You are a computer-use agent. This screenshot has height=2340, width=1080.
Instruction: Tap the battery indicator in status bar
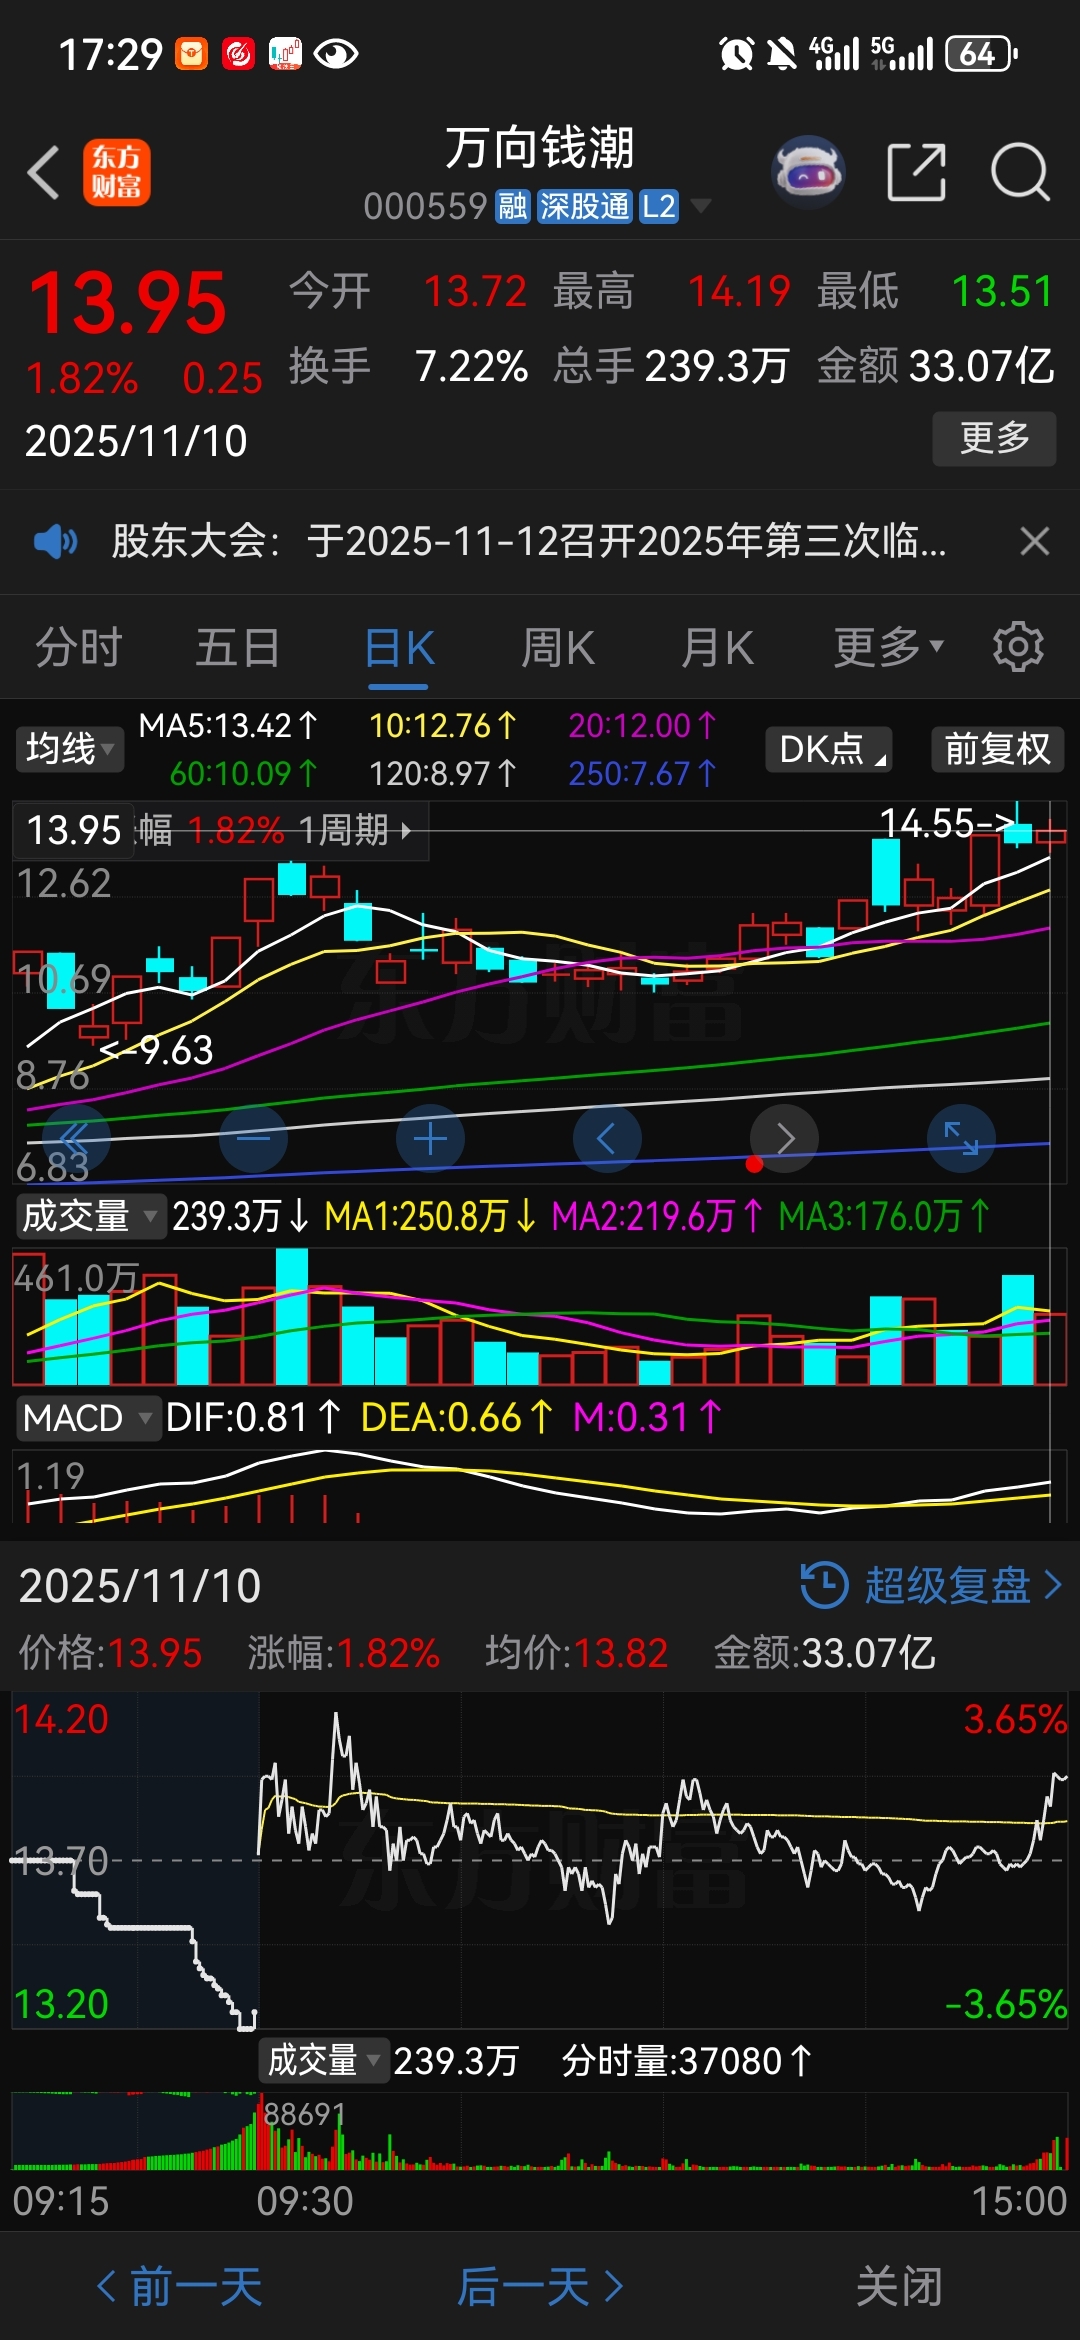point(981,53)
